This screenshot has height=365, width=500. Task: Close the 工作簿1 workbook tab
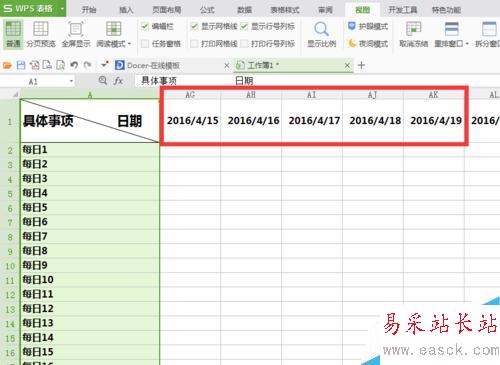click(347, 65)
